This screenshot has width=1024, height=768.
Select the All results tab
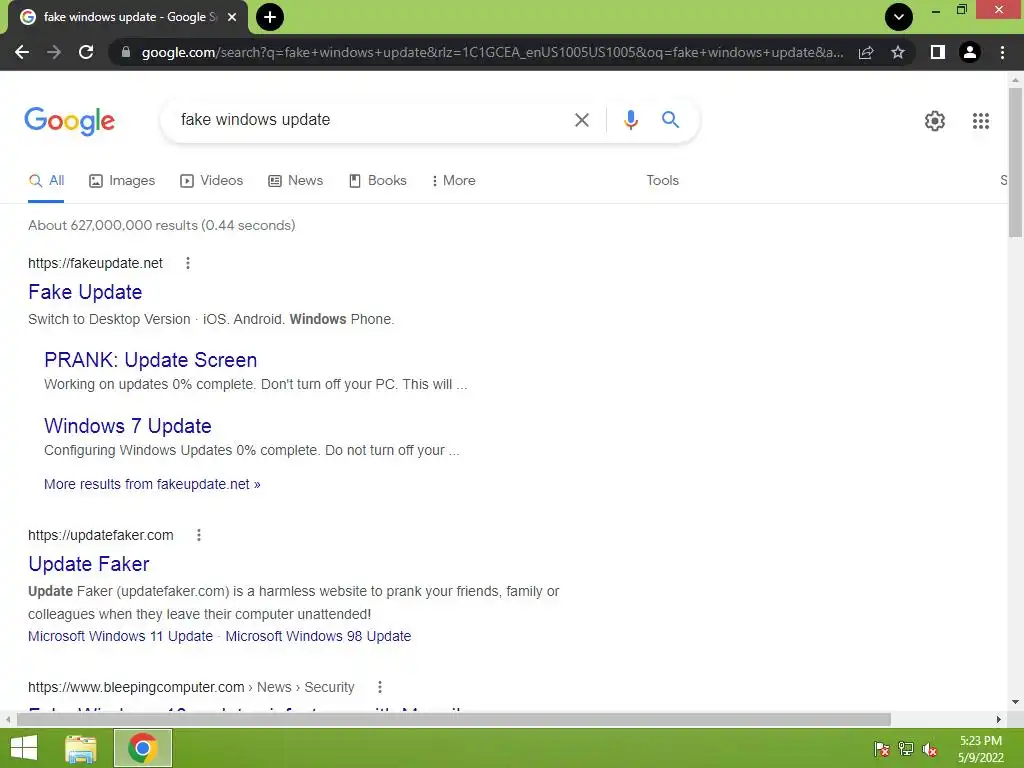pyautogui.click(x=46, y=181)
